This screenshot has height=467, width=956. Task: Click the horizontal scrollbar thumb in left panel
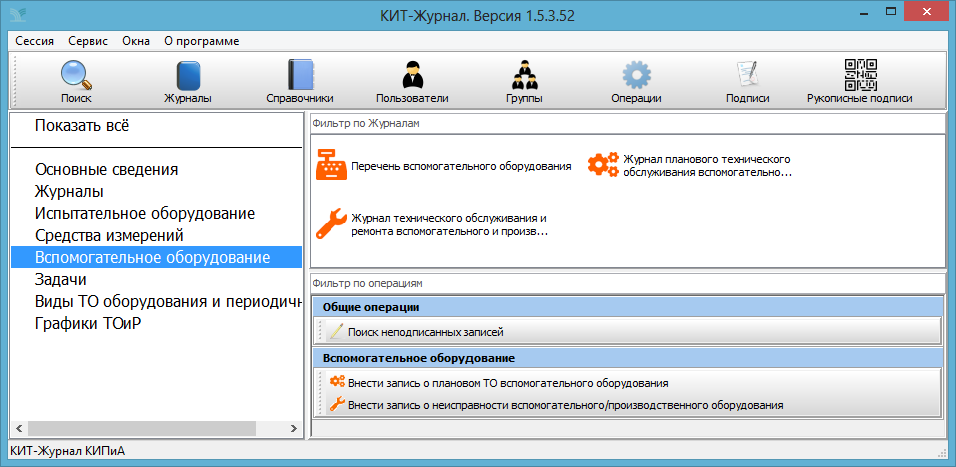pos(142,428)
